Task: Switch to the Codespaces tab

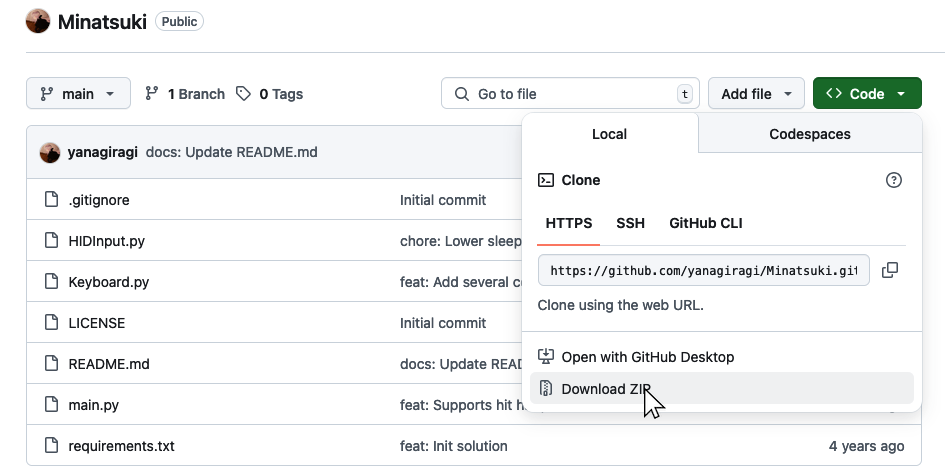Action: [810, 134]
